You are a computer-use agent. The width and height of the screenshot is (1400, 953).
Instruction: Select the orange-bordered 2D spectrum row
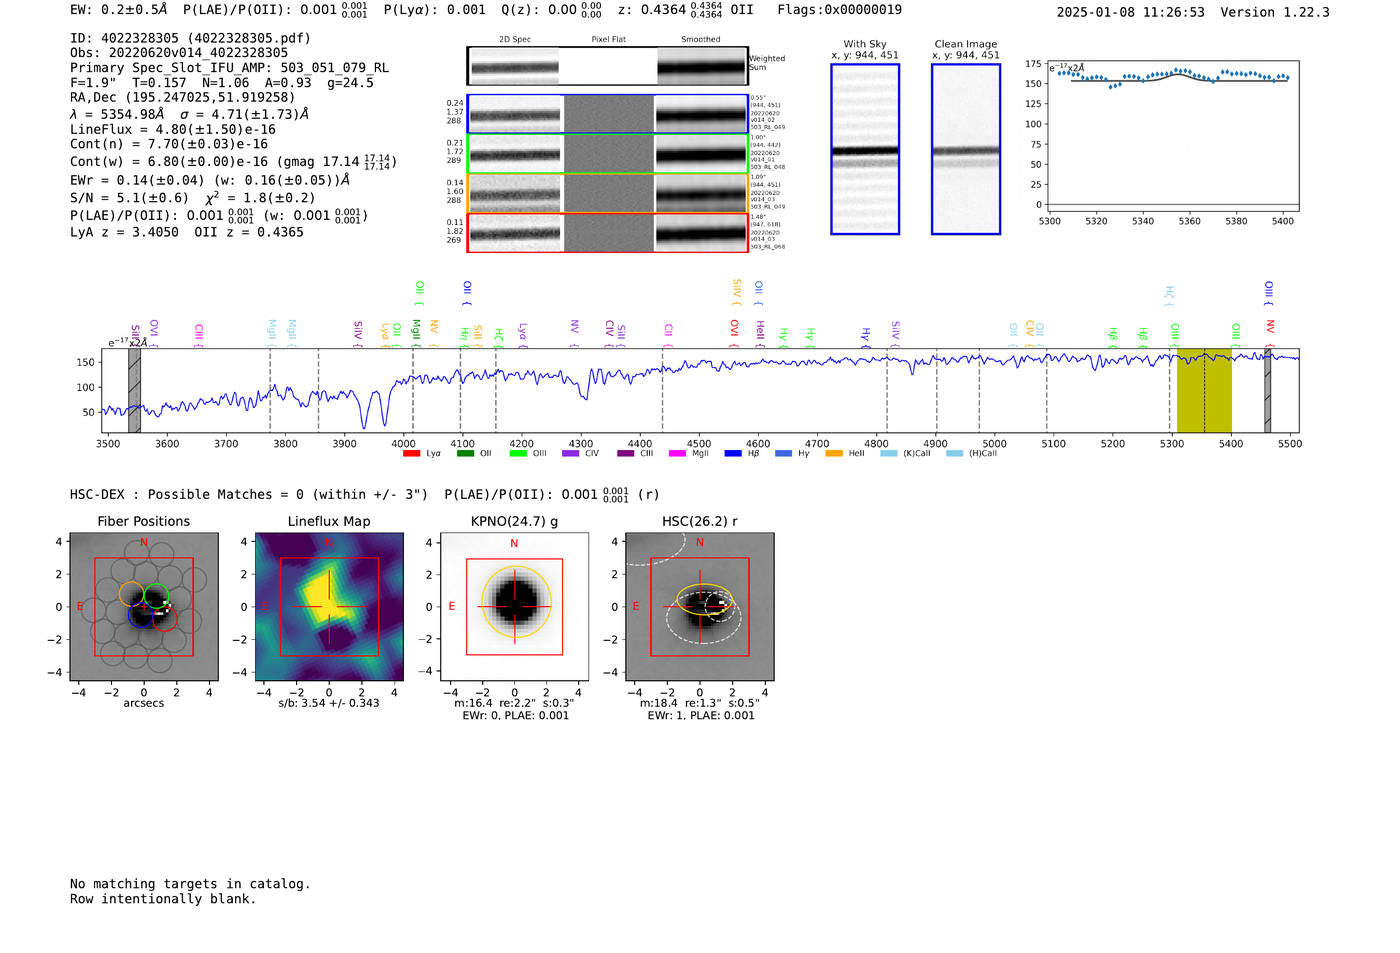607,193
